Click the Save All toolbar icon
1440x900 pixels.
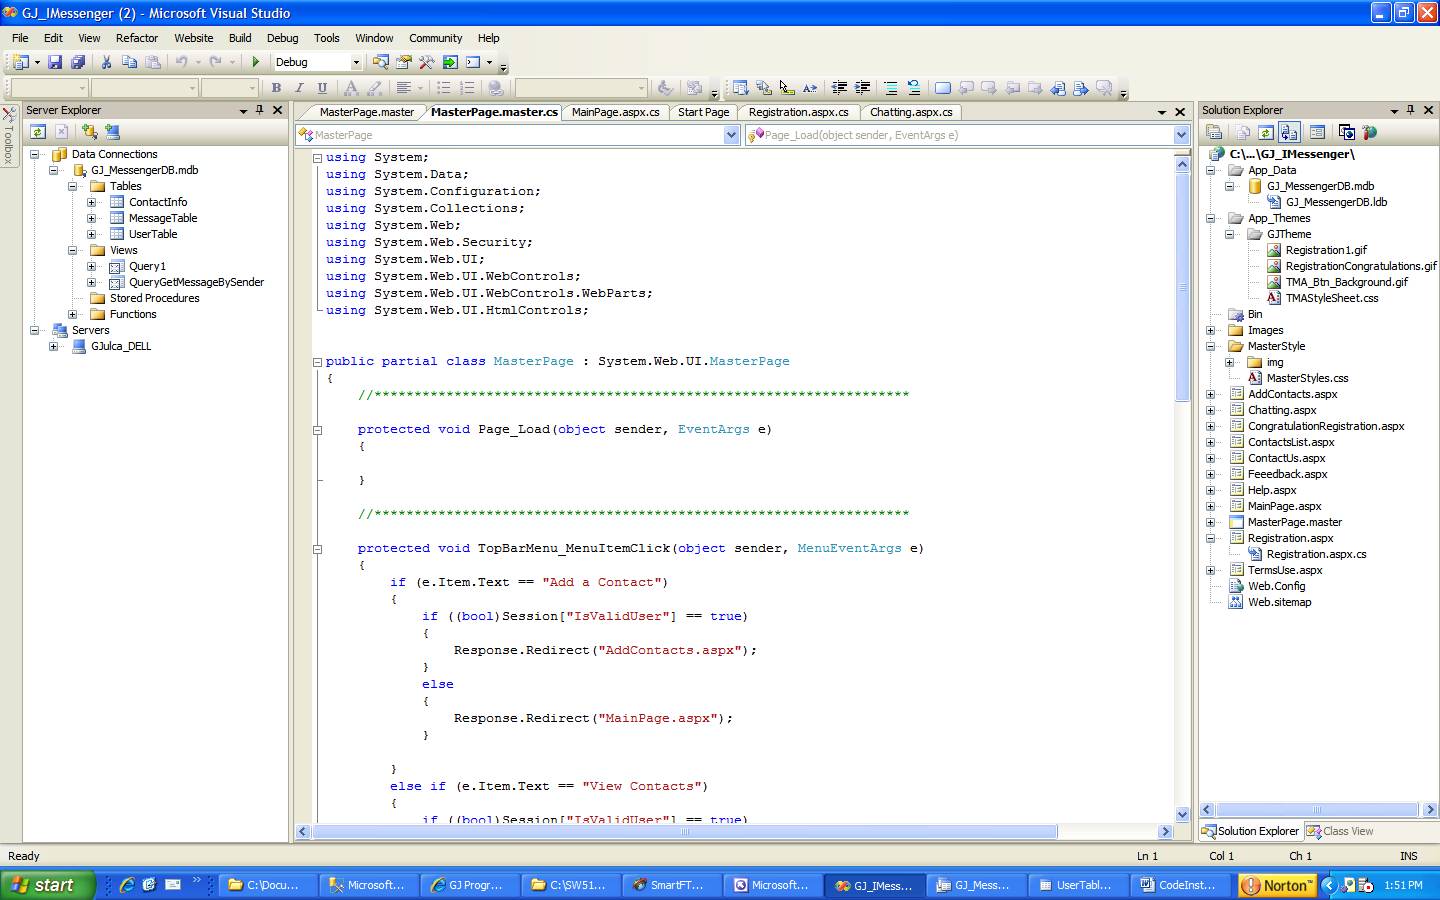(x=78, y=62)
